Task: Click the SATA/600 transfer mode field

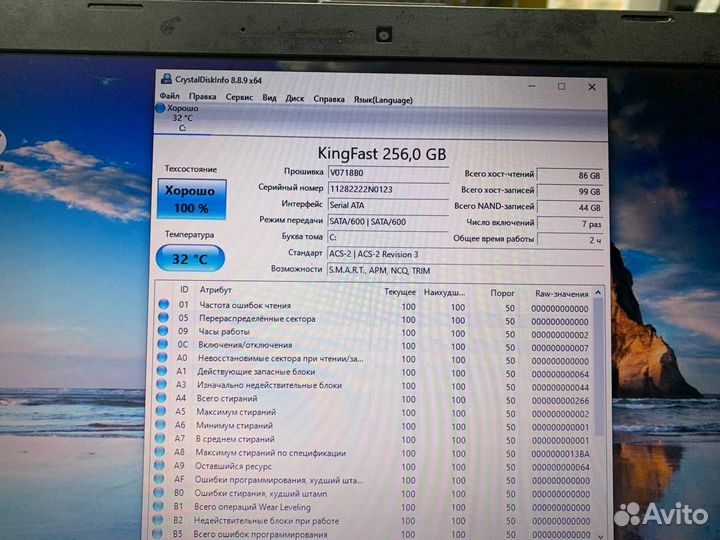Action: click(388, 222)
